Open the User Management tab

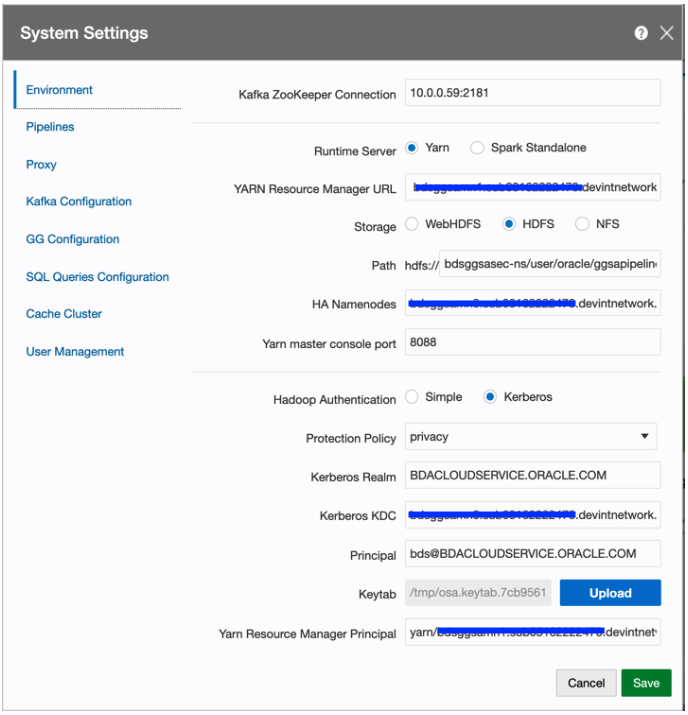point(75,352)
